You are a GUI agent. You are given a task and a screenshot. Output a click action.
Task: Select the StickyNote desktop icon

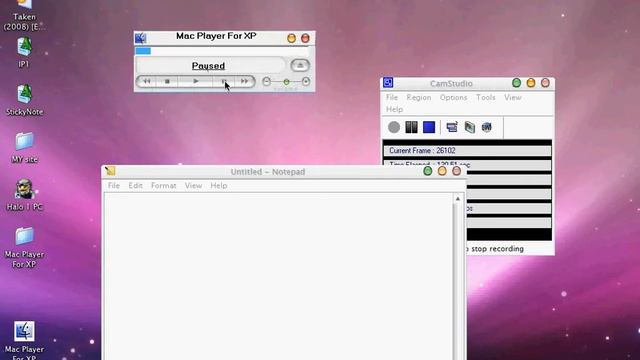(x=24, y=100)
